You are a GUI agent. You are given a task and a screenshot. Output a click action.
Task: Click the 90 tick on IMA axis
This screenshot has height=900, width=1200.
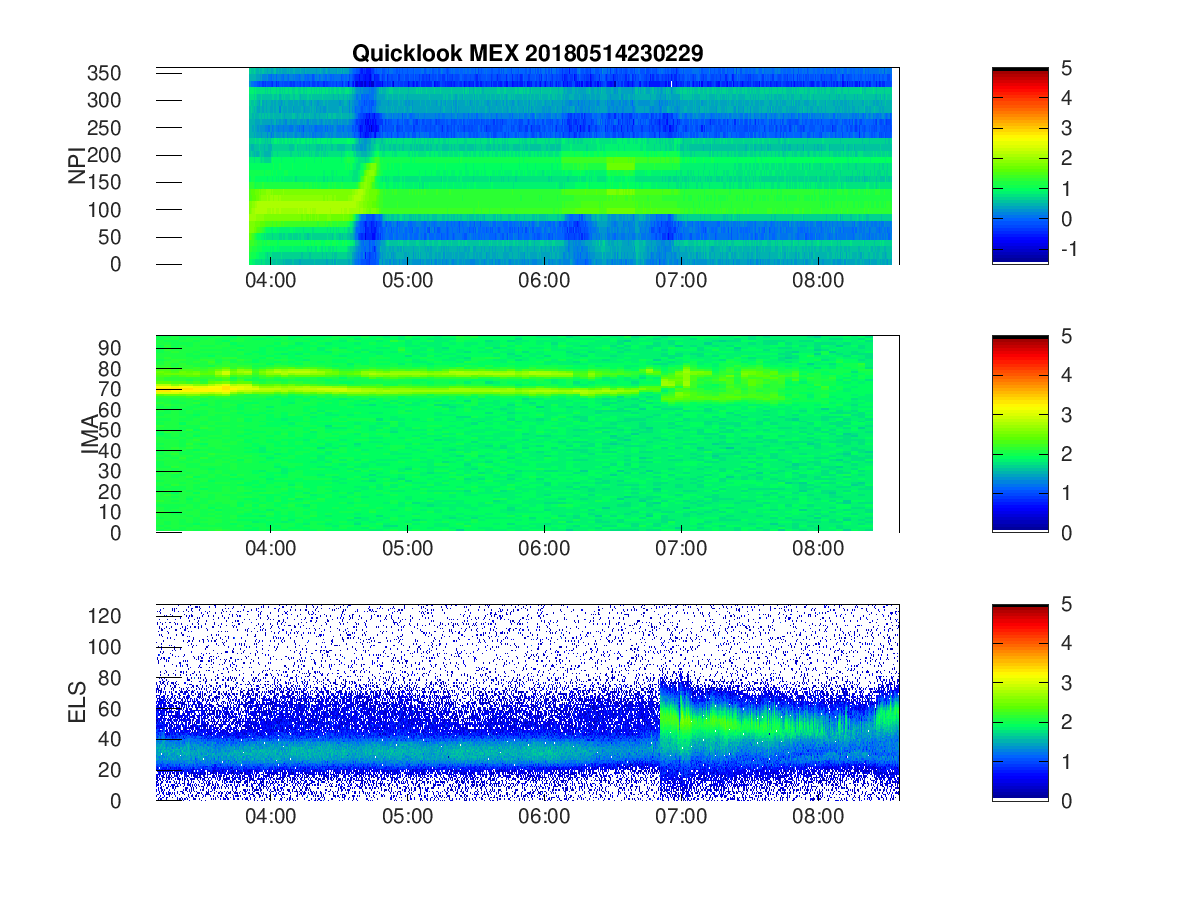pyautogui.click(x=110, y=348)
